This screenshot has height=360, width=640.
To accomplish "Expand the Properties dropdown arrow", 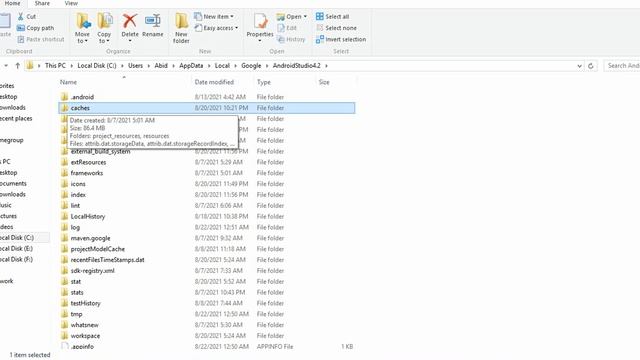I will [260, 41].
